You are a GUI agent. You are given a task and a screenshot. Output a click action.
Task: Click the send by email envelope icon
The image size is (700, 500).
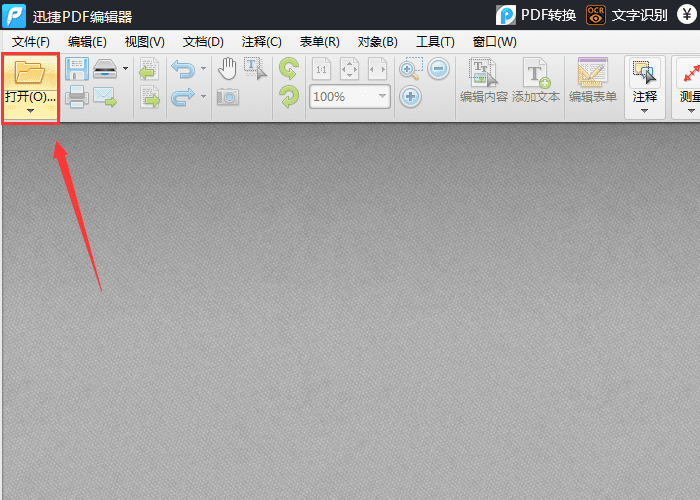(105, 96)
